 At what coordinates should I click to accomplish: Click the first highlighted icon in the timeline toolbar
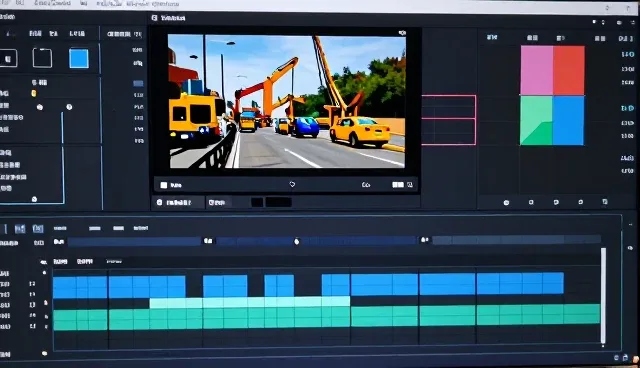20,229
